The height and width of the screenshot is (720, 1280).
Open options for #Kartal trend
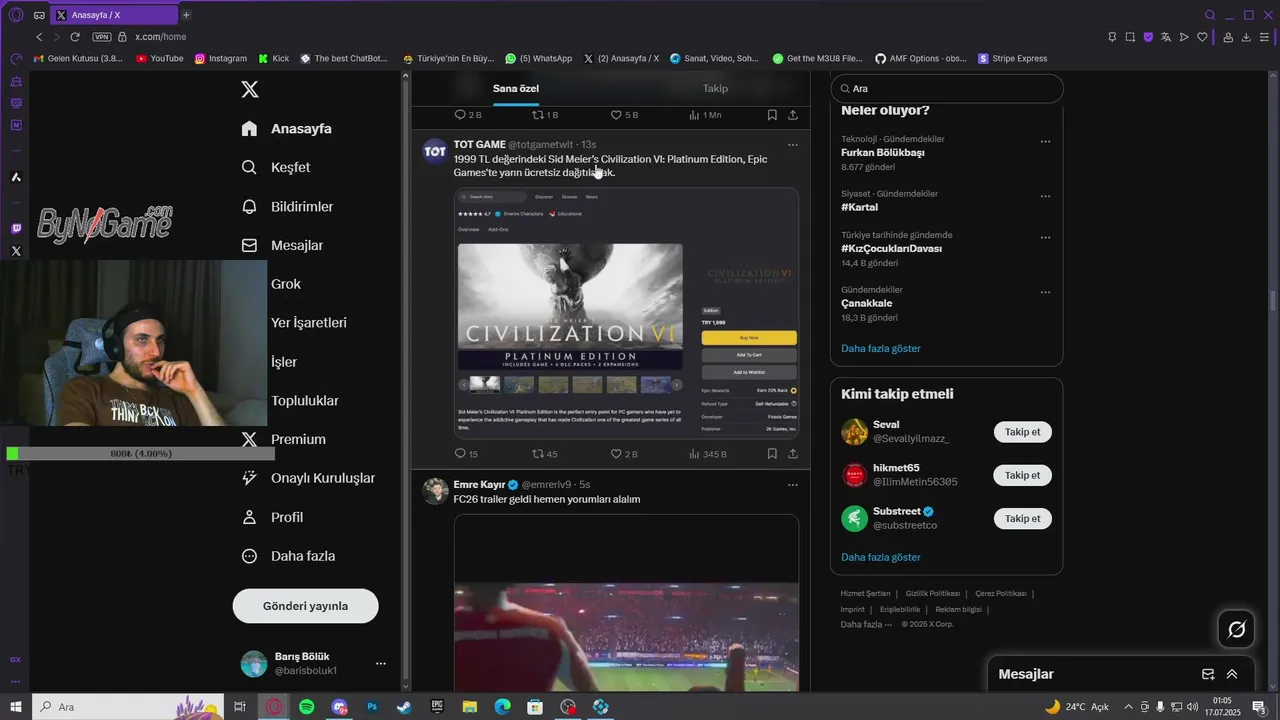click(x=1045, y=196)
